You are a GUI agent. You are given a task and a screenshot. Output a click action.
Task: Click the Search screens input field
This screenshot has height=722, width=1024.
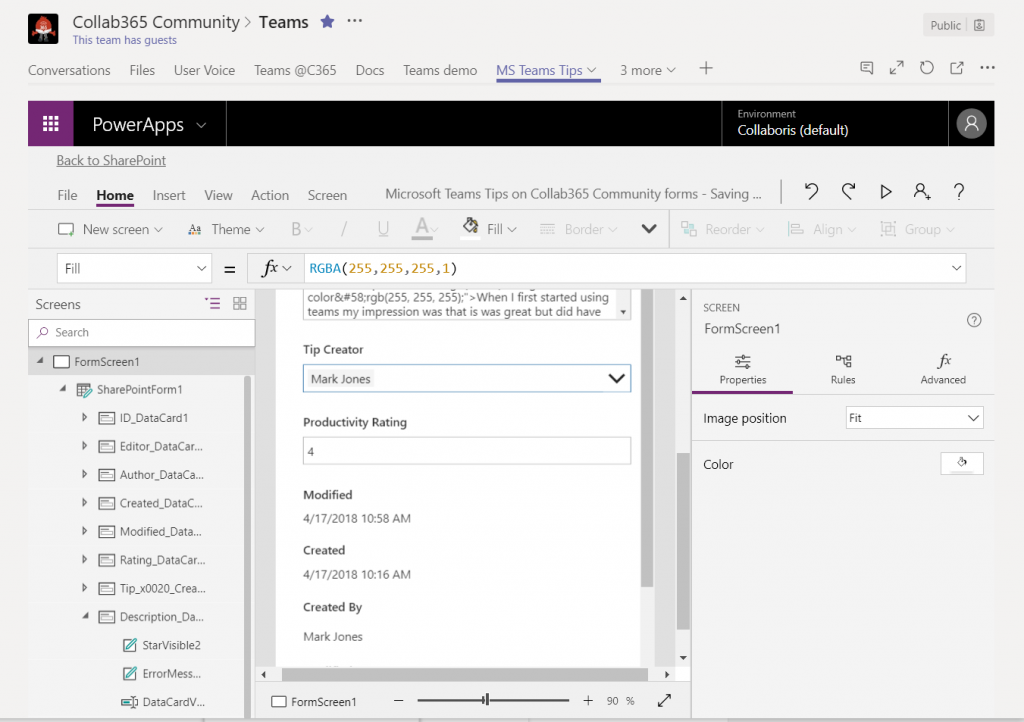point(142,332)
